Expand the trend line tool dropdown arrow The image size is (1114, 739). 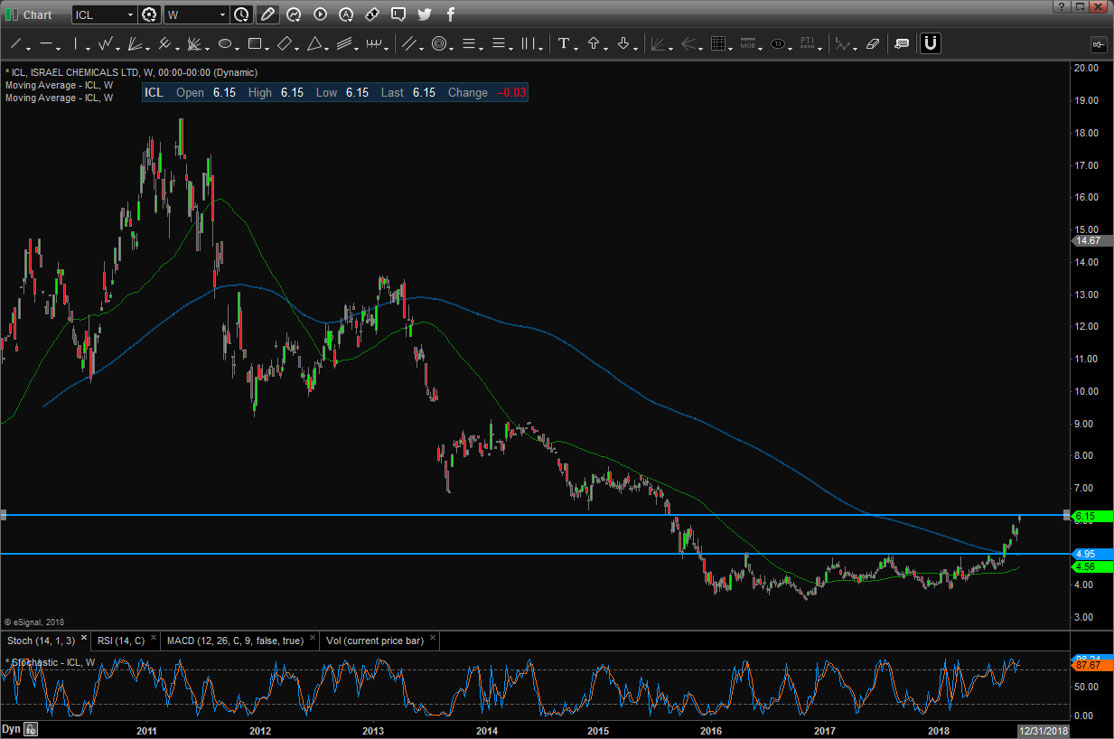click(x=28, y=48)
